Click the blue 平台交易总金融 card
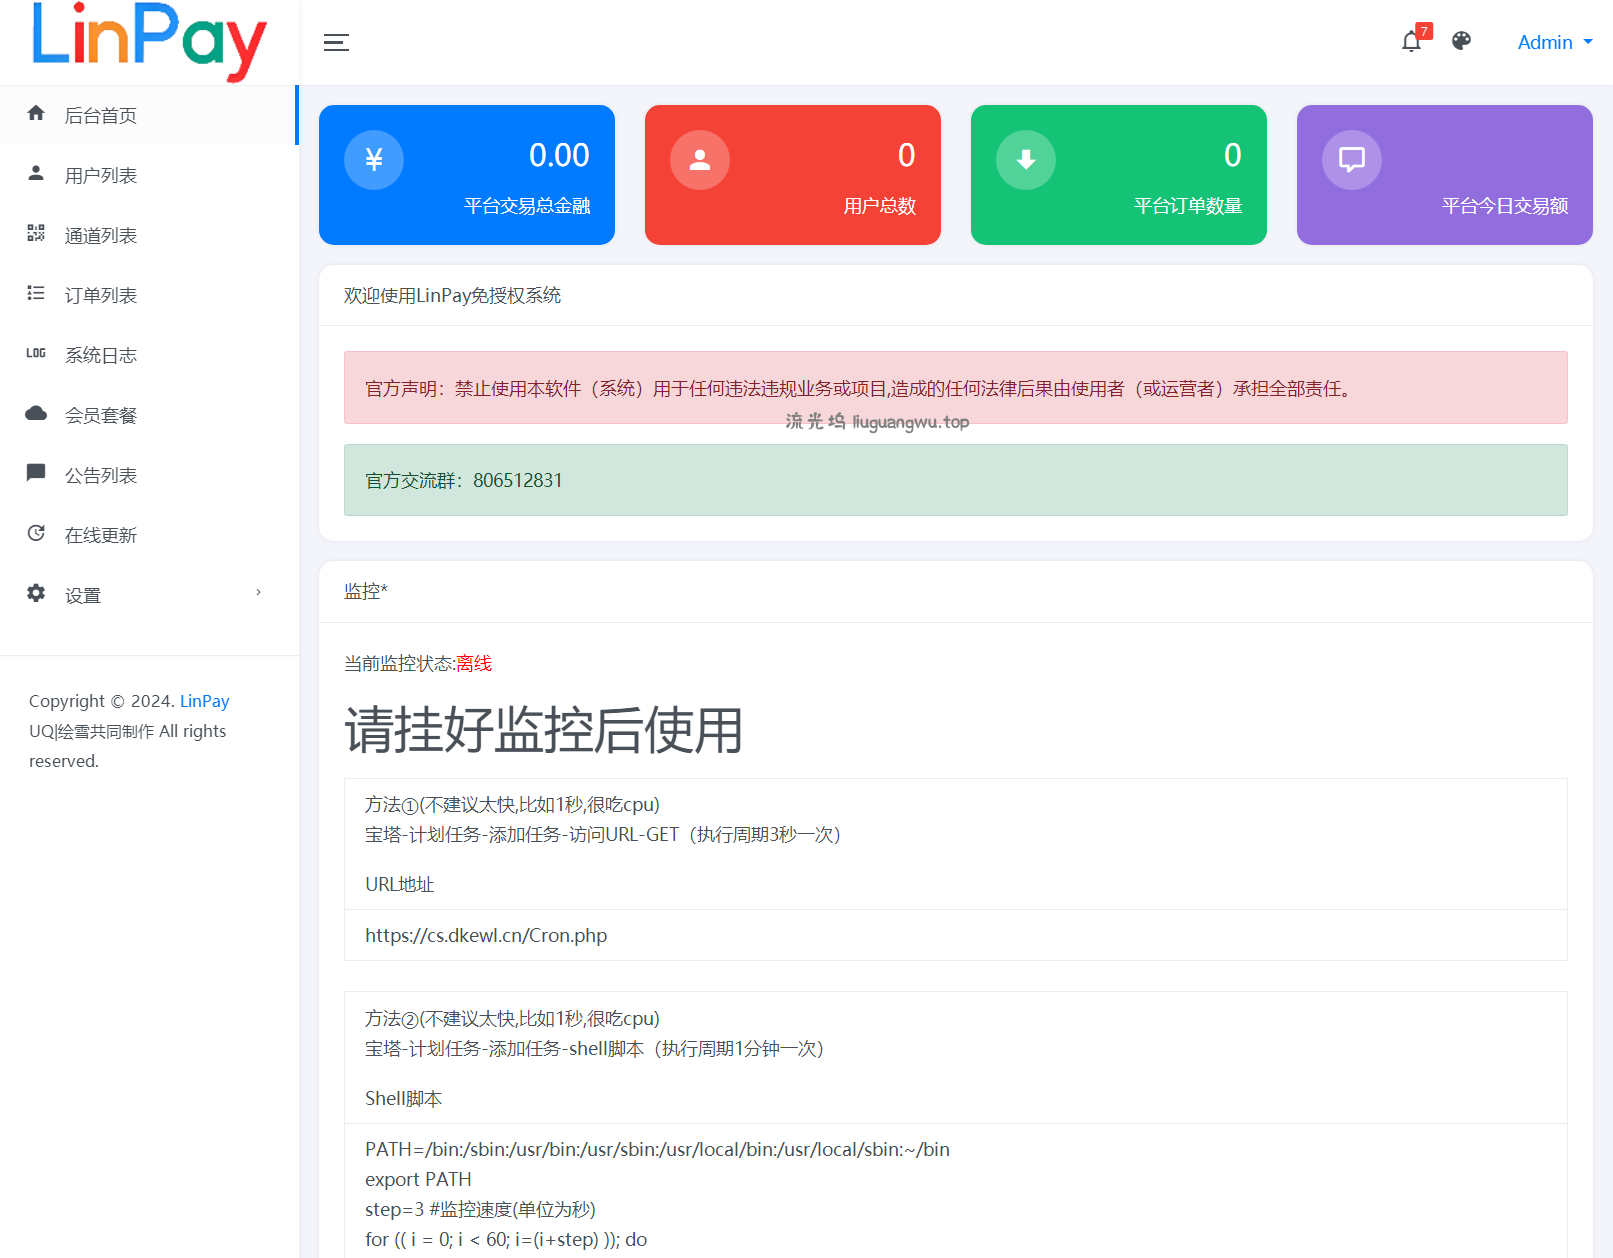Screen dimensions: 1613x1258 [466, 175]
